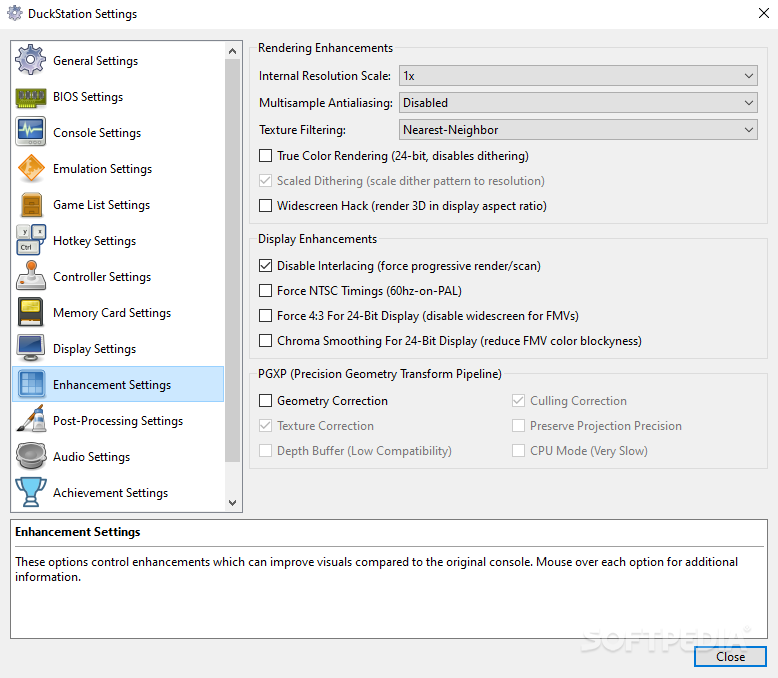778x678 pixels.
Task: Toggle Texture Correction checkbox
Action: 265,425
